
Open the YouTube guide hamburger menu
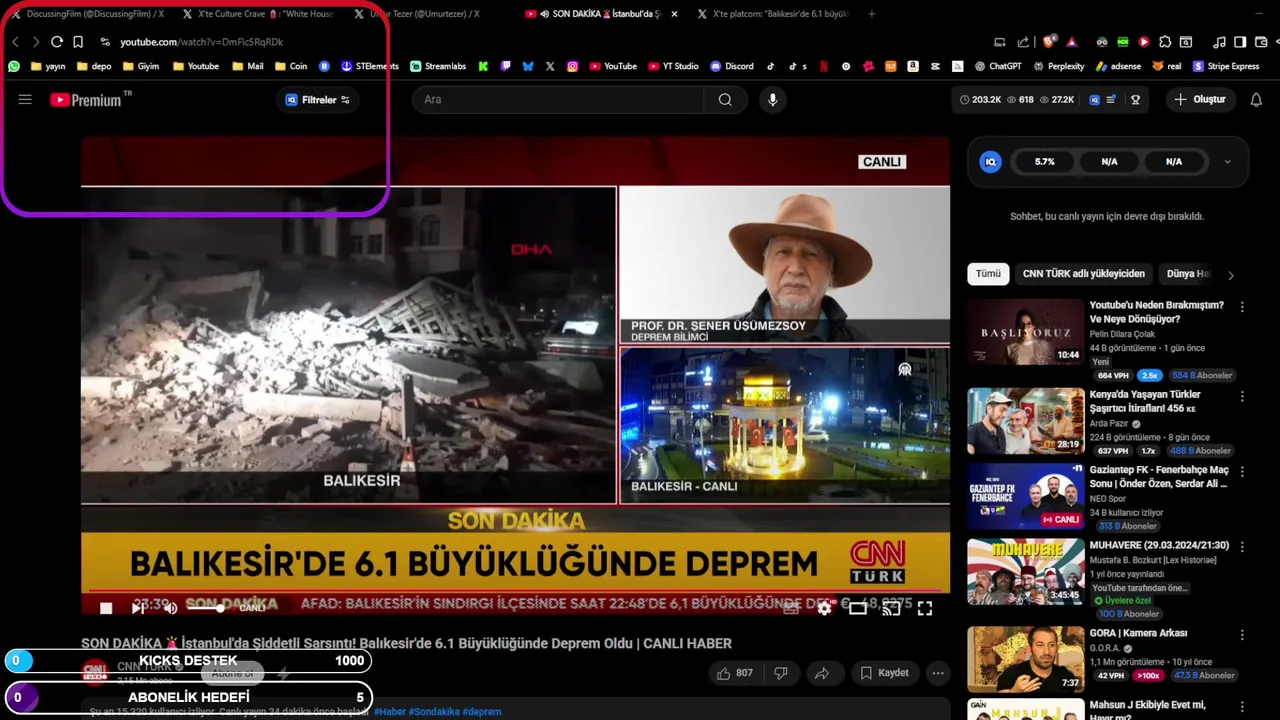pyautogui.click(x=25, y=100)
